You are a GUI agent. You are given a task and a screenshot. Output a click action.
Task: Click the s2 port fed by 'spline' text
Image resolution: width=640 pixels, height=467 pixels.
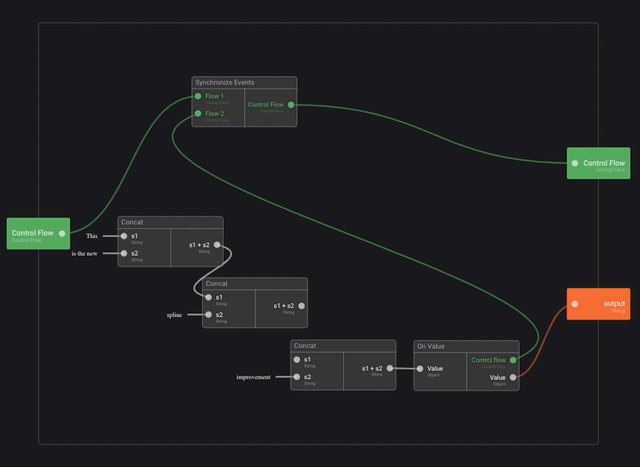pos(208,315)
